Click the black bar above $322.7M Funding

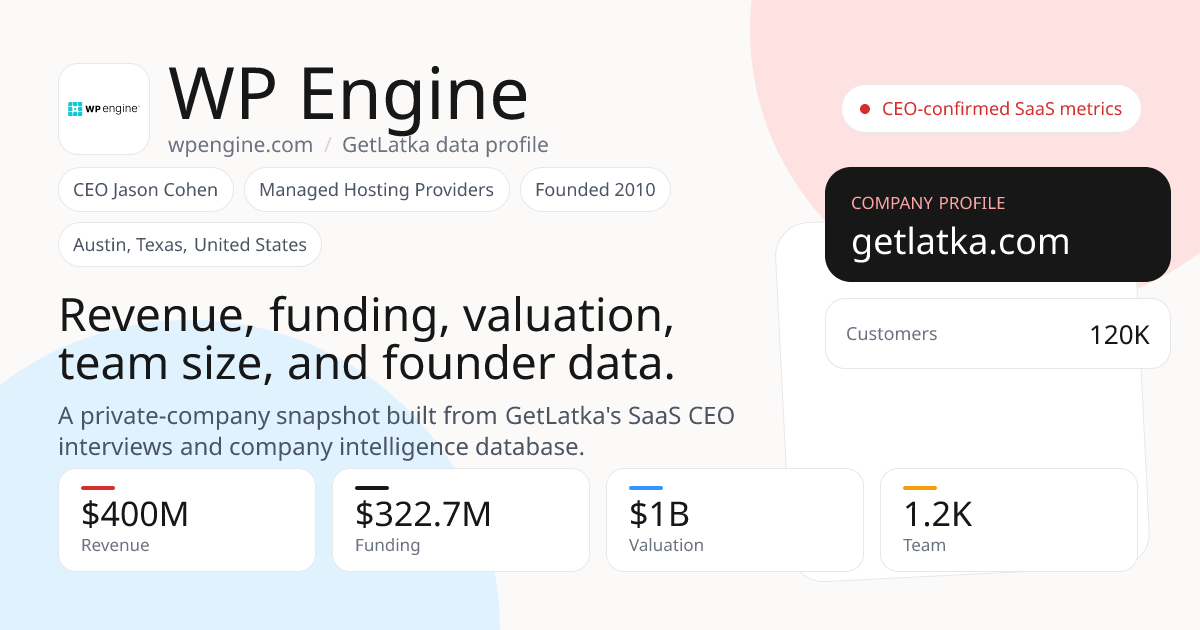pyautogui.click(x=372, y=488)
